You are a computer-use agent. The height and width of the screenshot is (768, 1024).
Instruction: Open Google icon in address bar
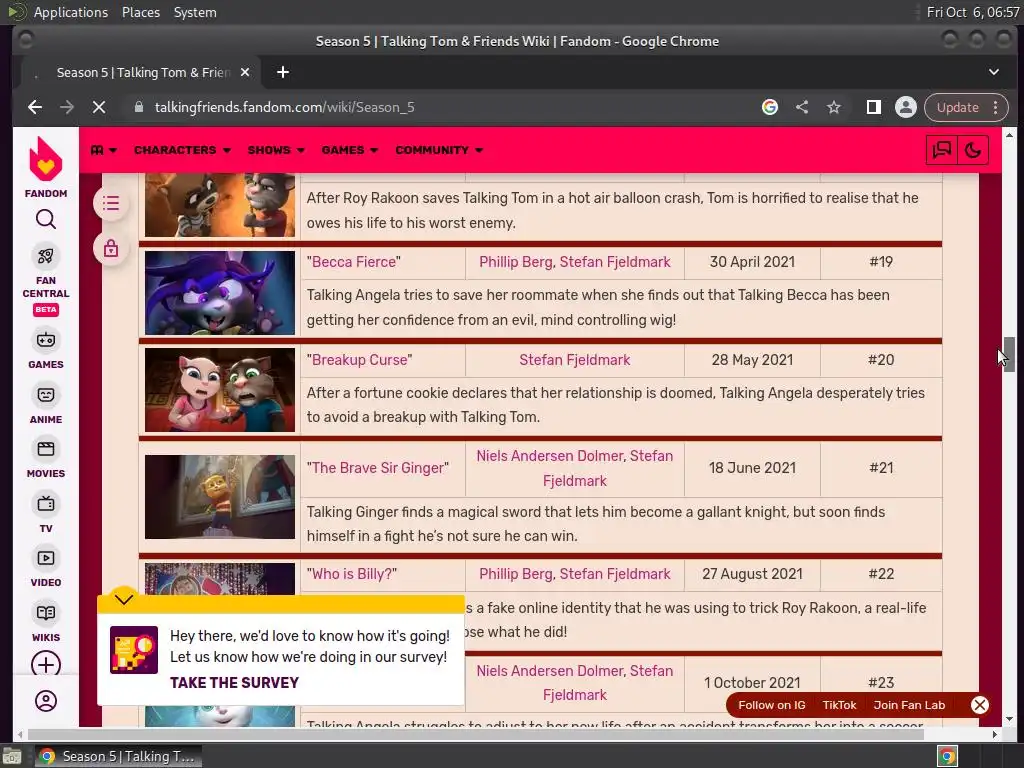coord(770,107)
